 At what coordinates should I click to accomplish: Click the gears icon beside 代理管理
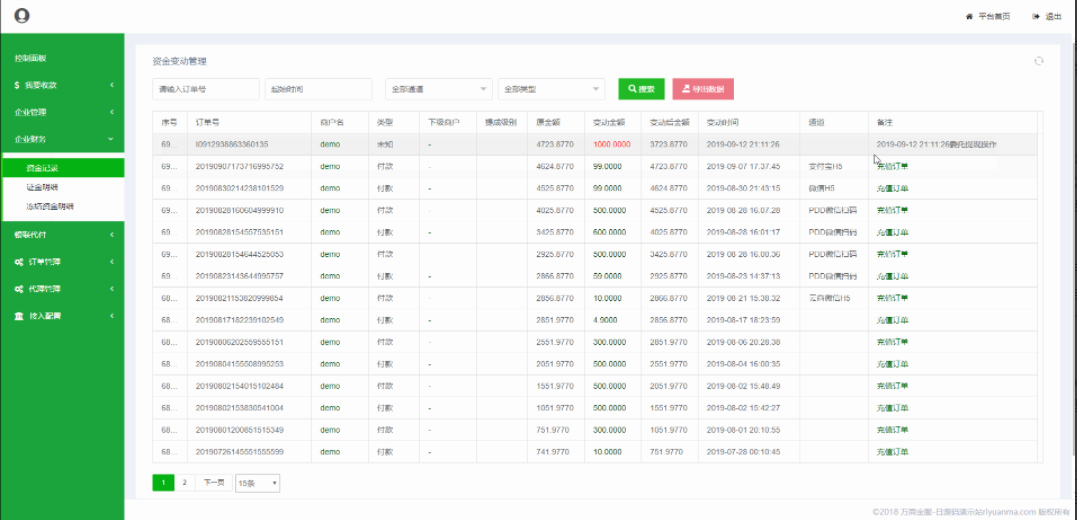tap(19, 289)
